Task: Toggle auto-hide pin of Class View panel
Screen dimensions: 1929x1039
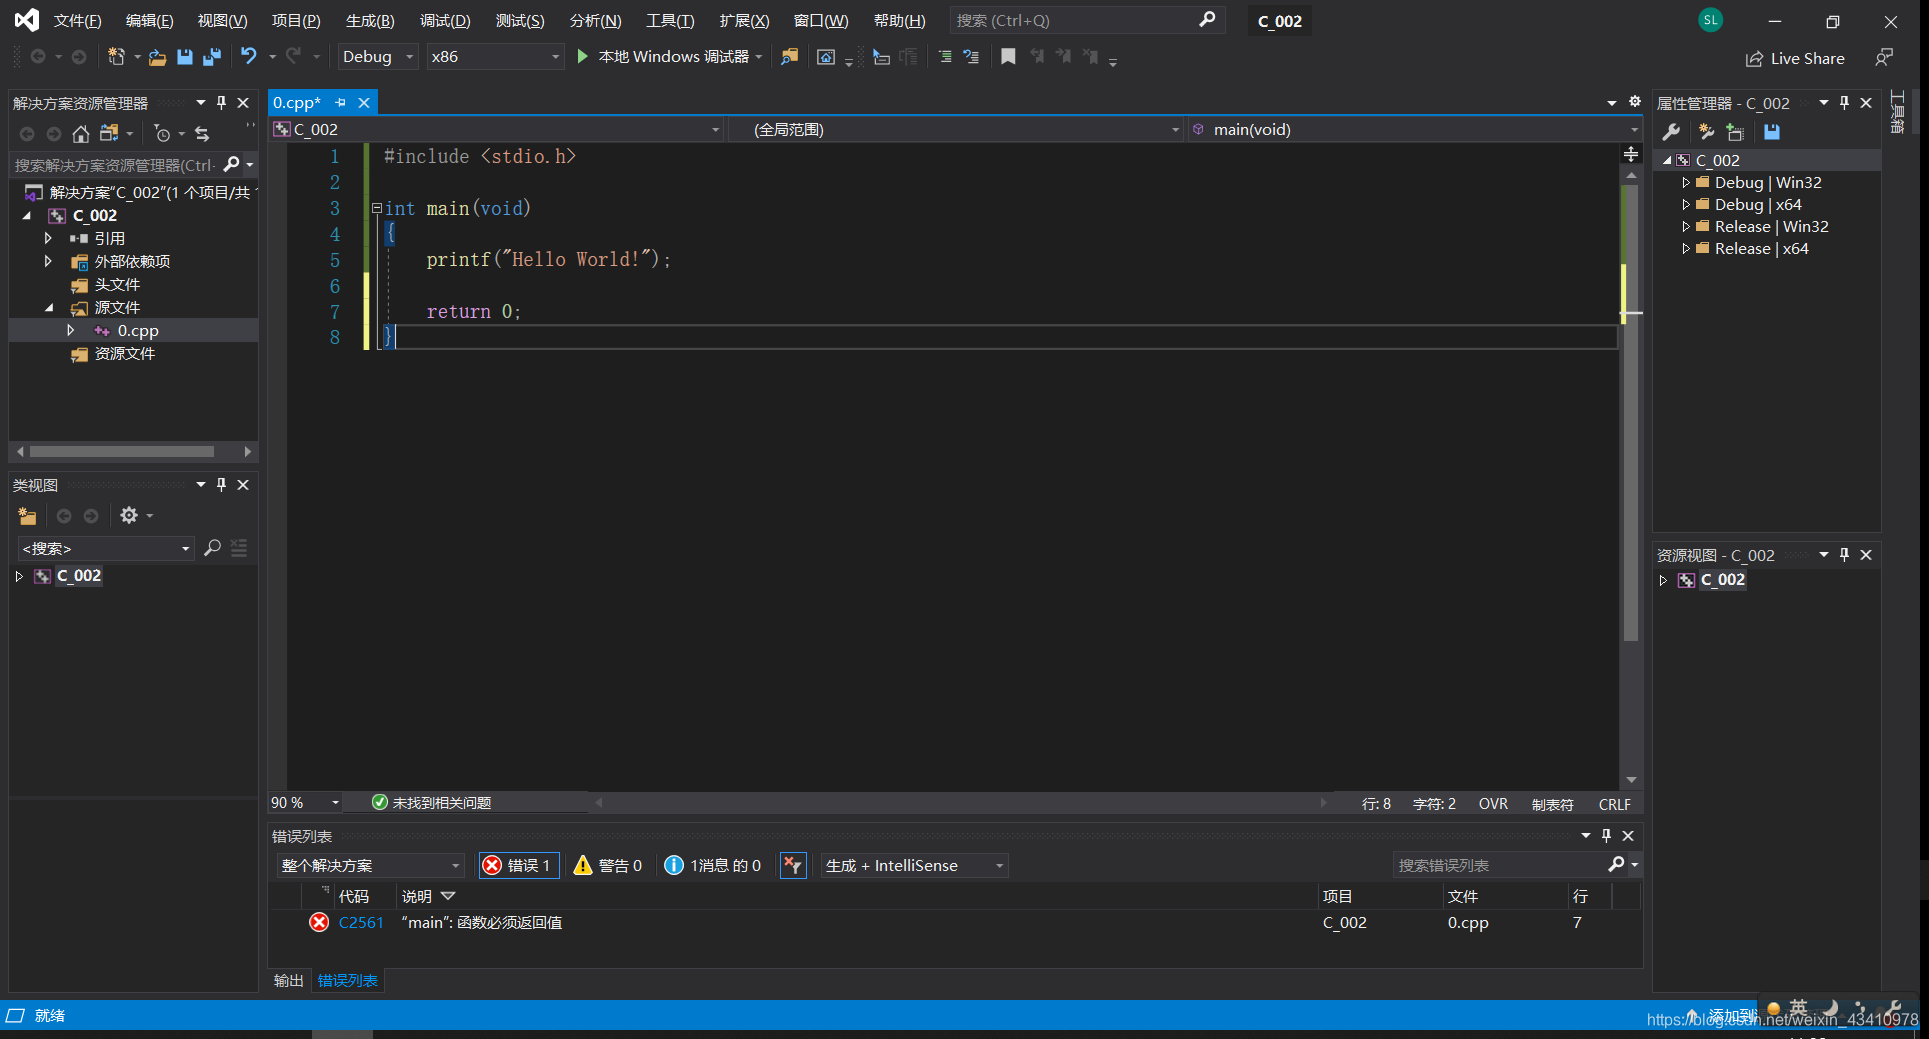Action: (222, 485)
